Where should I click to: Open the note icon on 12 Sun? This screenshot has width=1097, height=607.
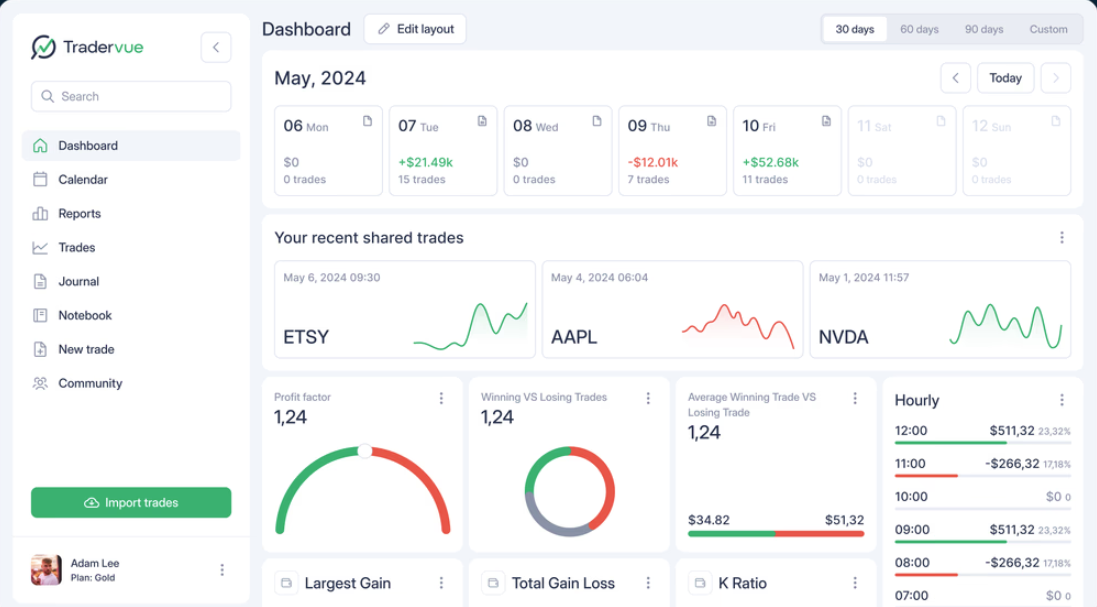pos(1056,122)
